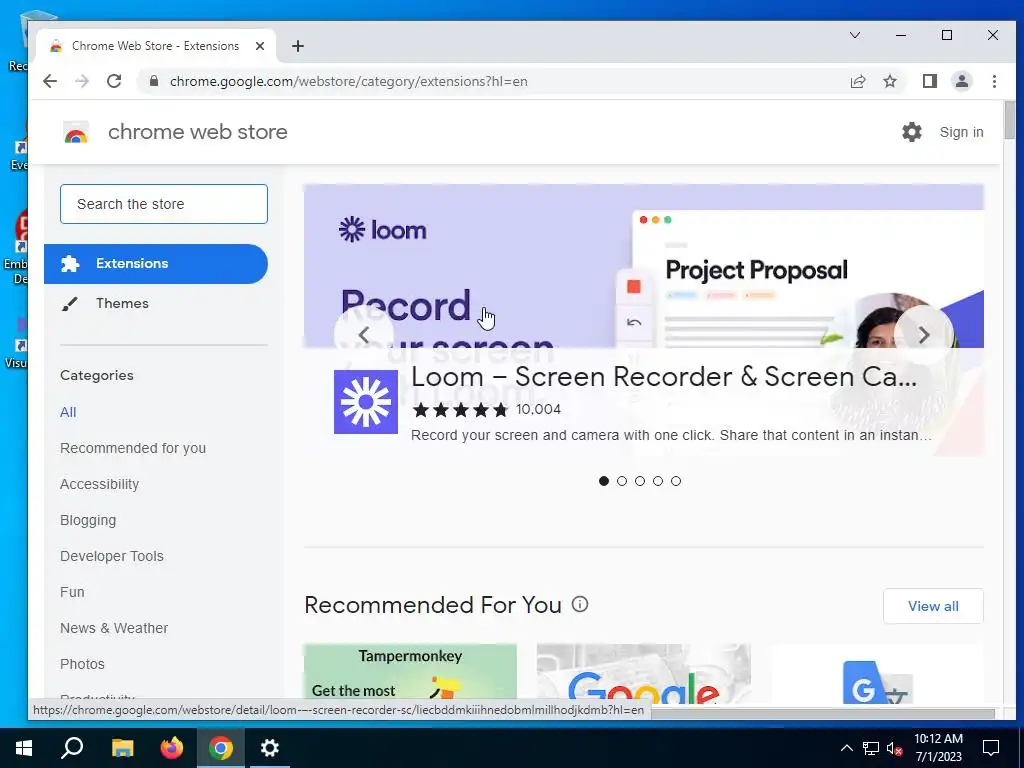This screenshot has height=768, width=1024.
Task: Open web store settings gear
Action: [x=912, y=132]
